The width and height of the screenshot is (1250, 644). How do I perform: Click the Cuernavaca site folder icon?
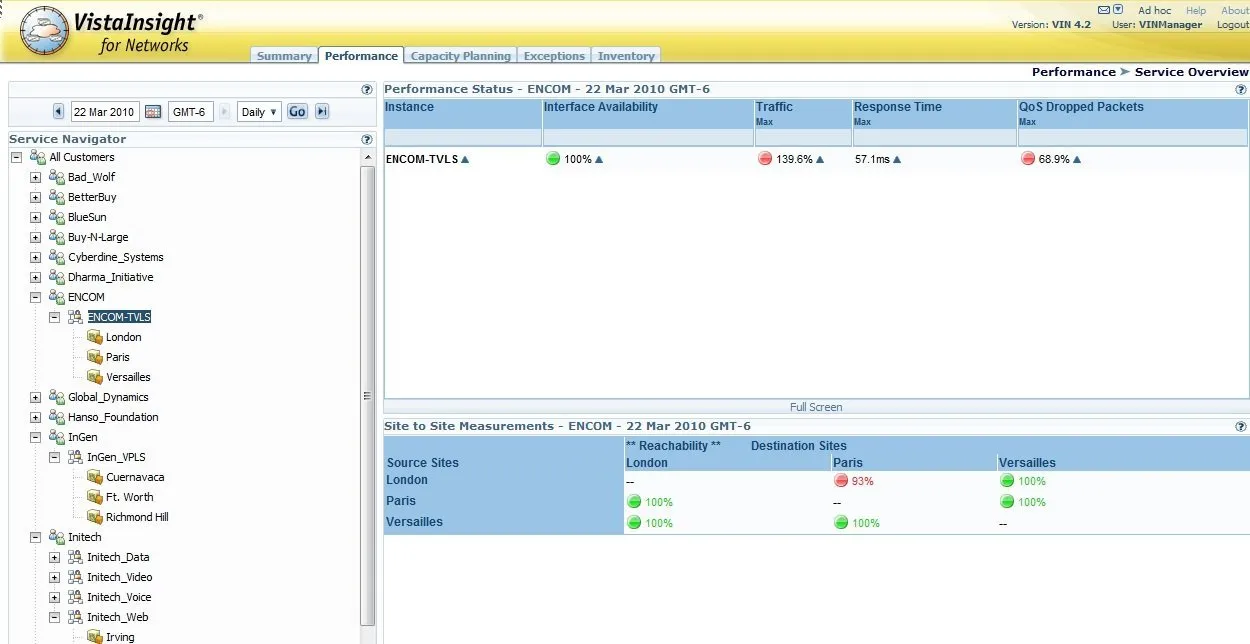pos(95,477)
